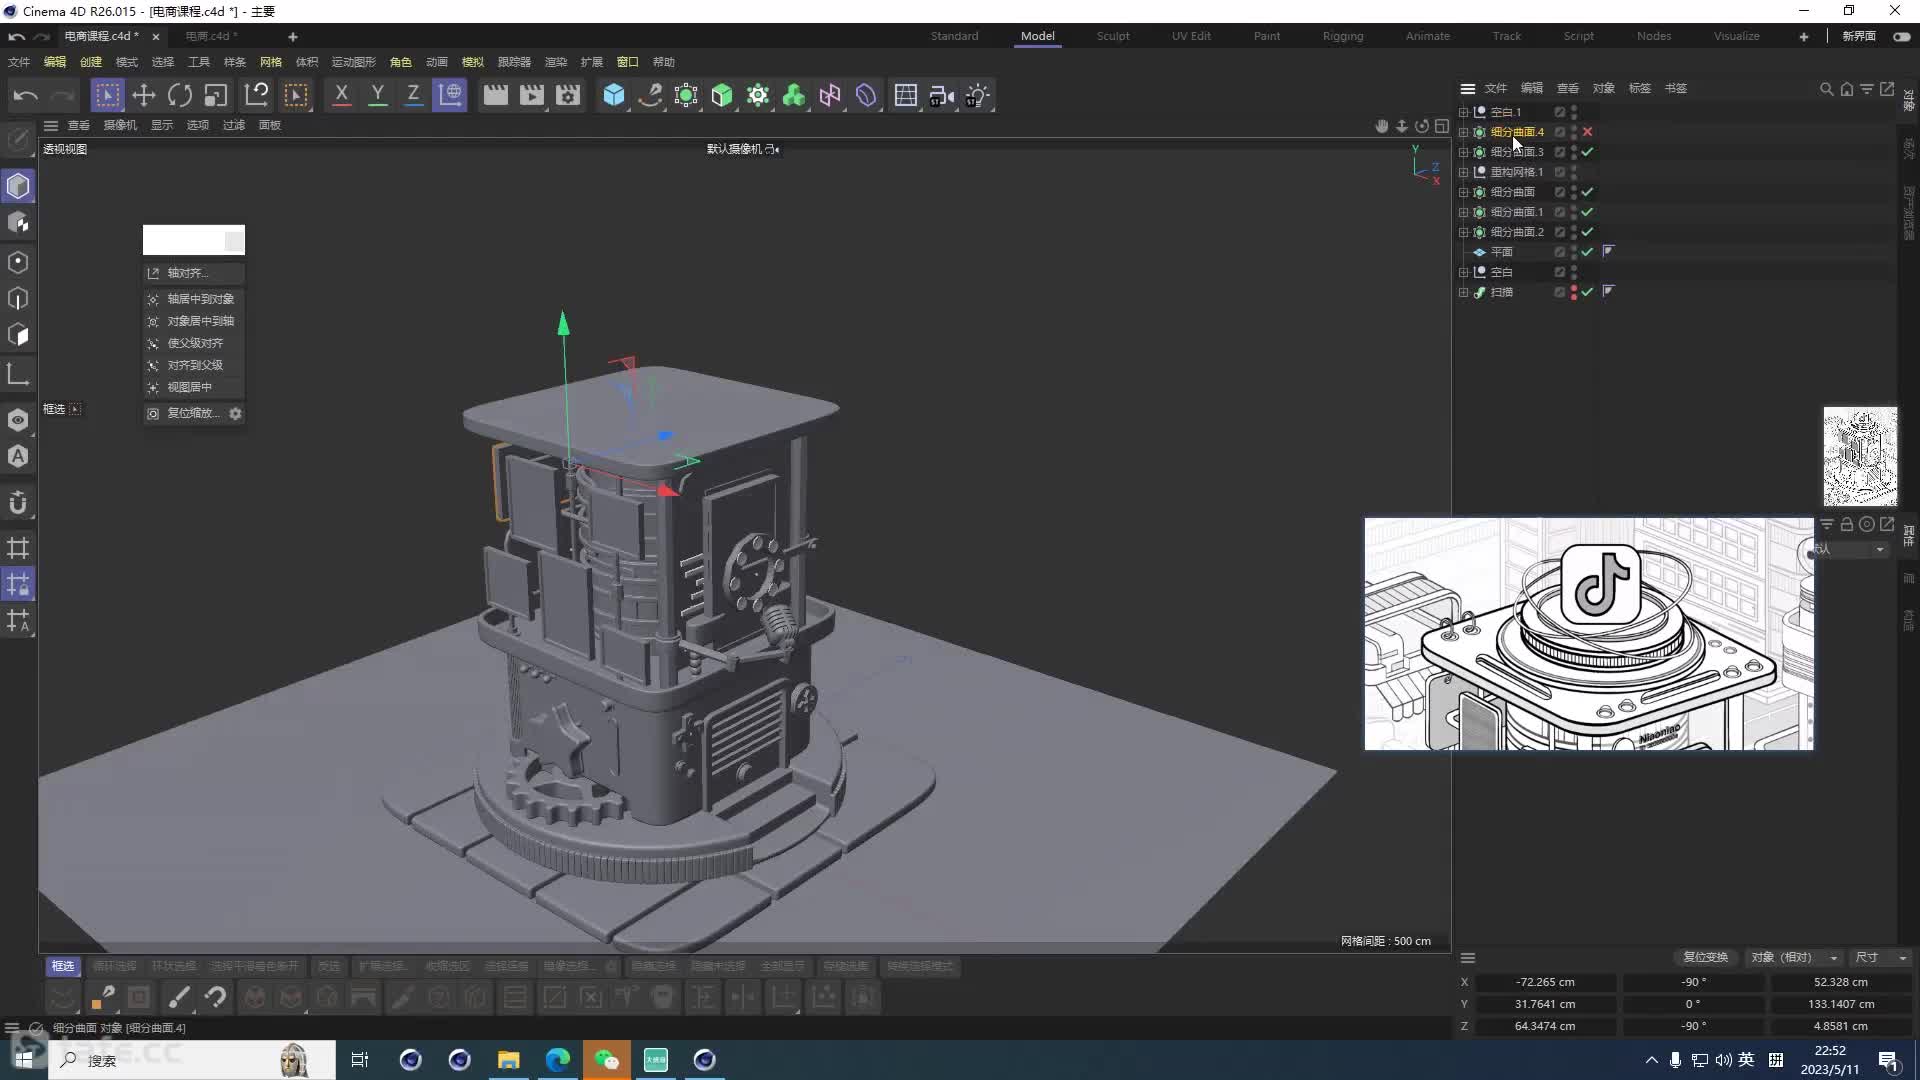Choose 对象居中到轴 in popup menu
1920x1080 pixels.
(195, 321)
